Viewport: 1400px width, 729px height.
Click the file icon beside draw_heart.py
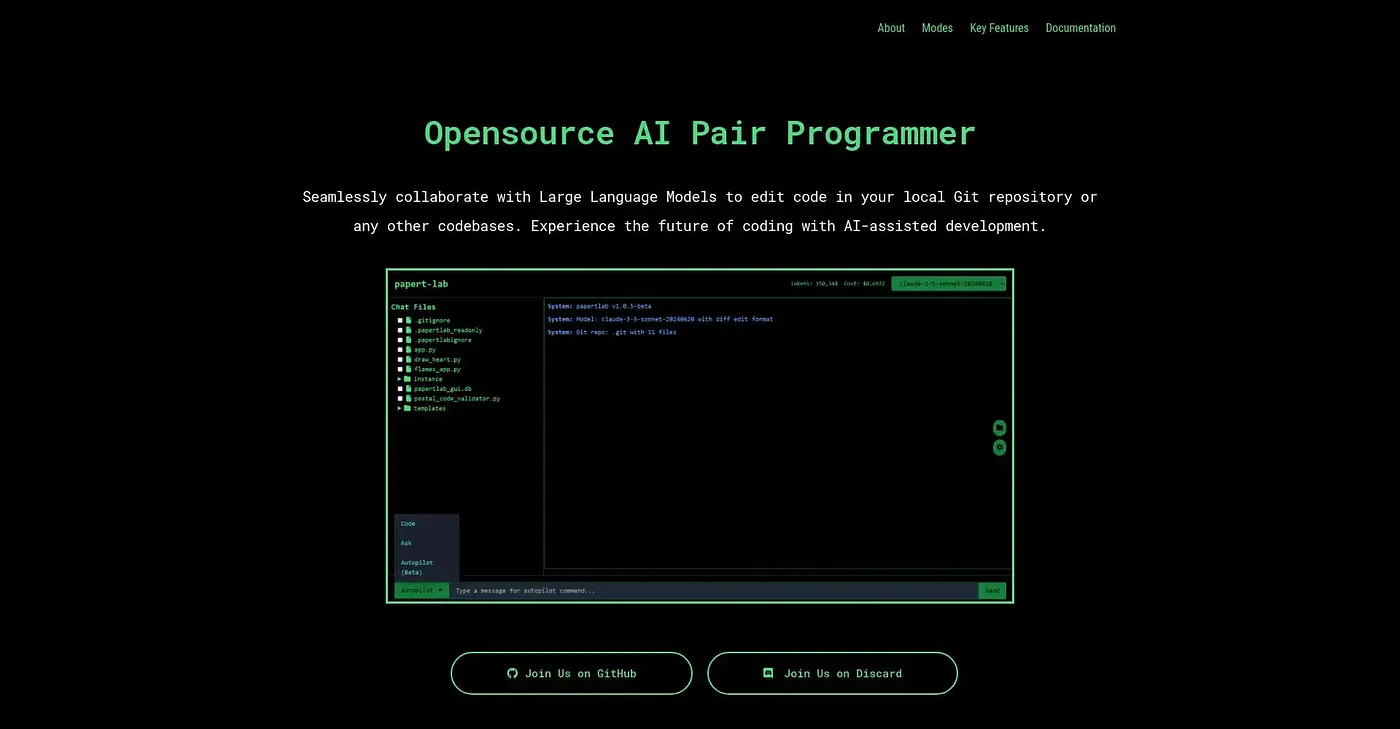[x=408, y=359]
